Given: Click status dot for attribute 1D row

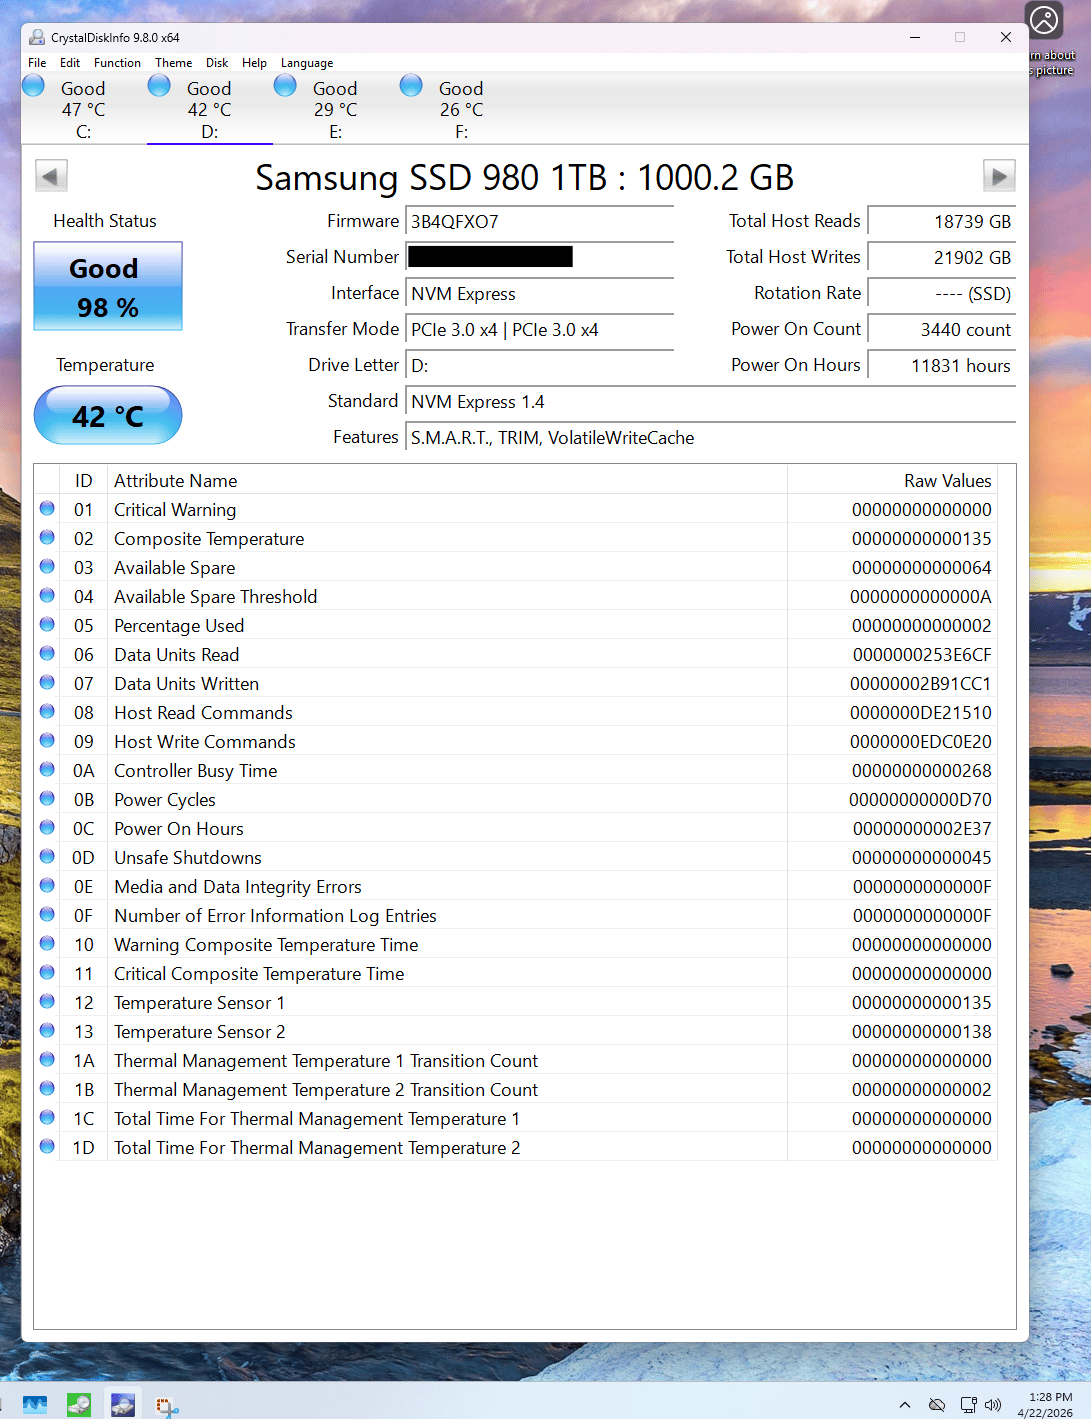Looking at the screenshot, I should 47,1147.
